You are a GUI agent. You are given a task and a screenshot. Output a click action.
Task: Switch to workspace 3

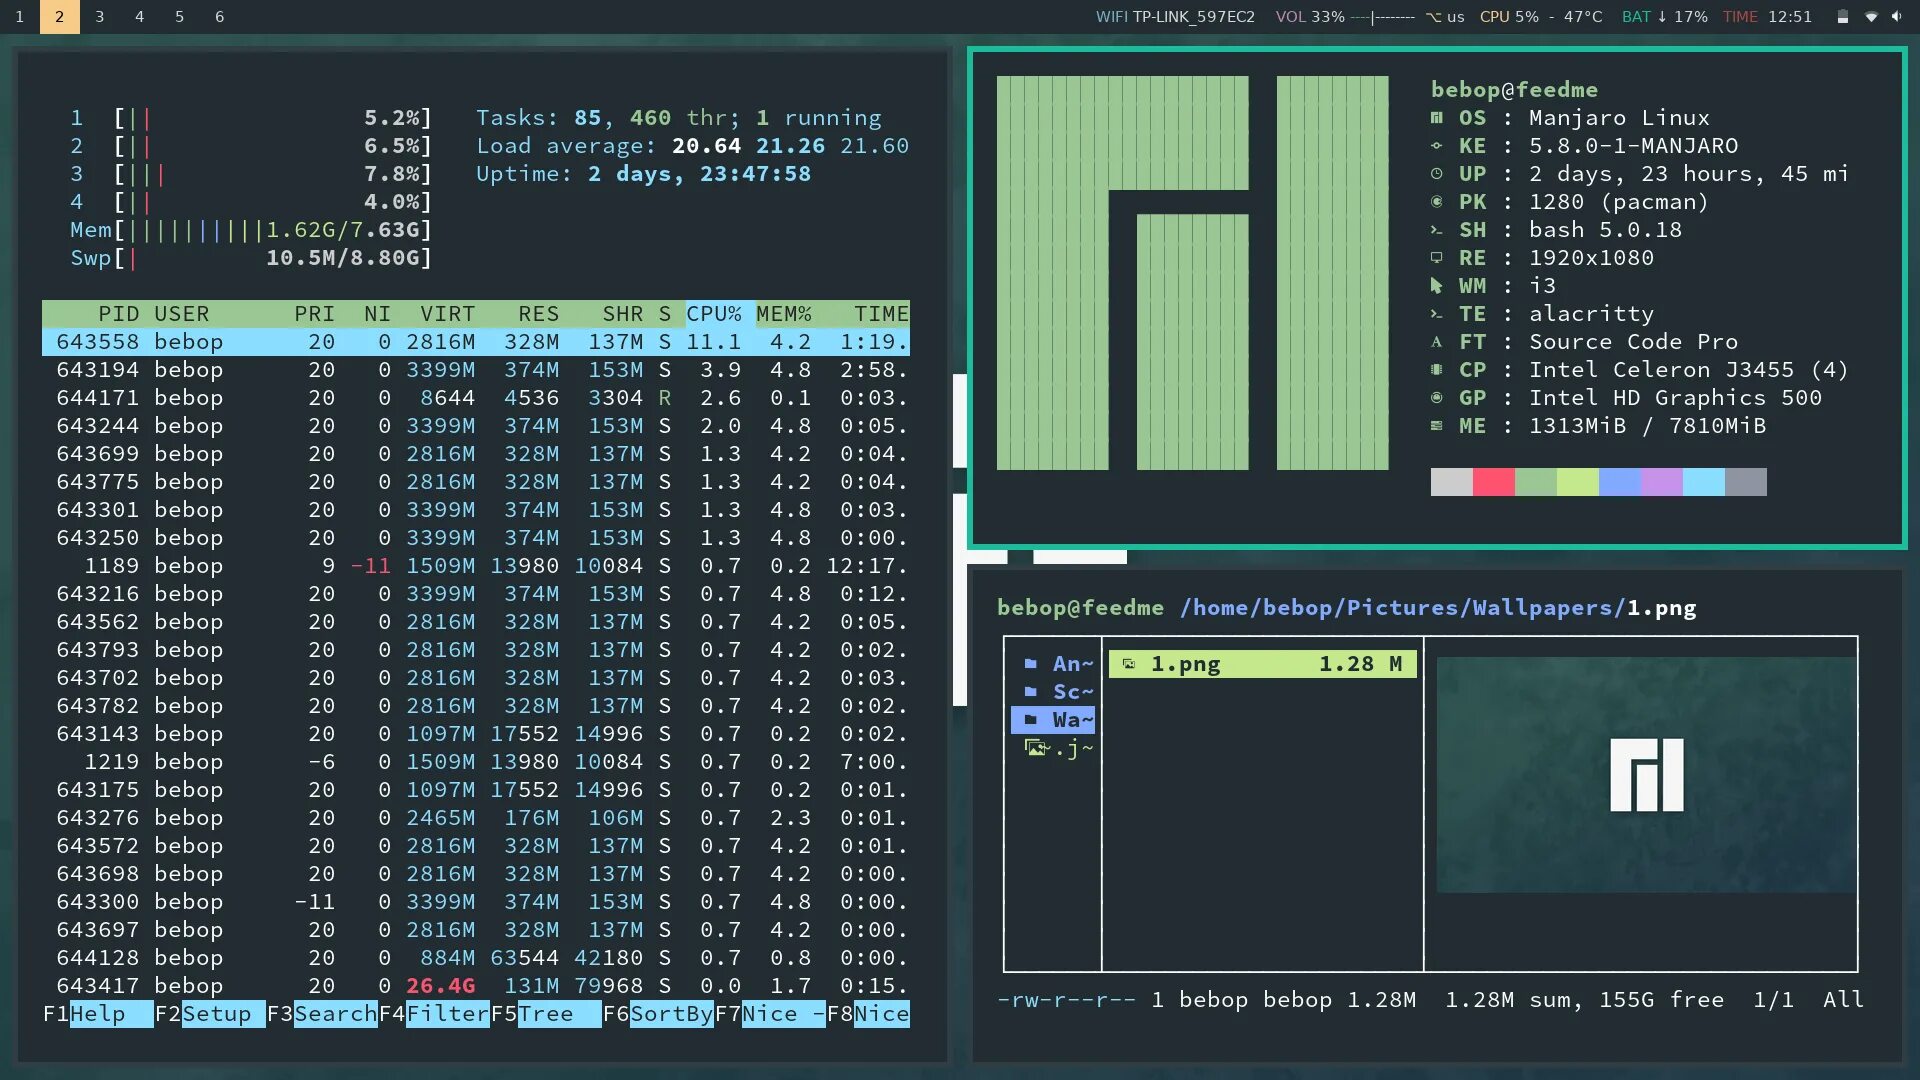click(x=99, y=17)
